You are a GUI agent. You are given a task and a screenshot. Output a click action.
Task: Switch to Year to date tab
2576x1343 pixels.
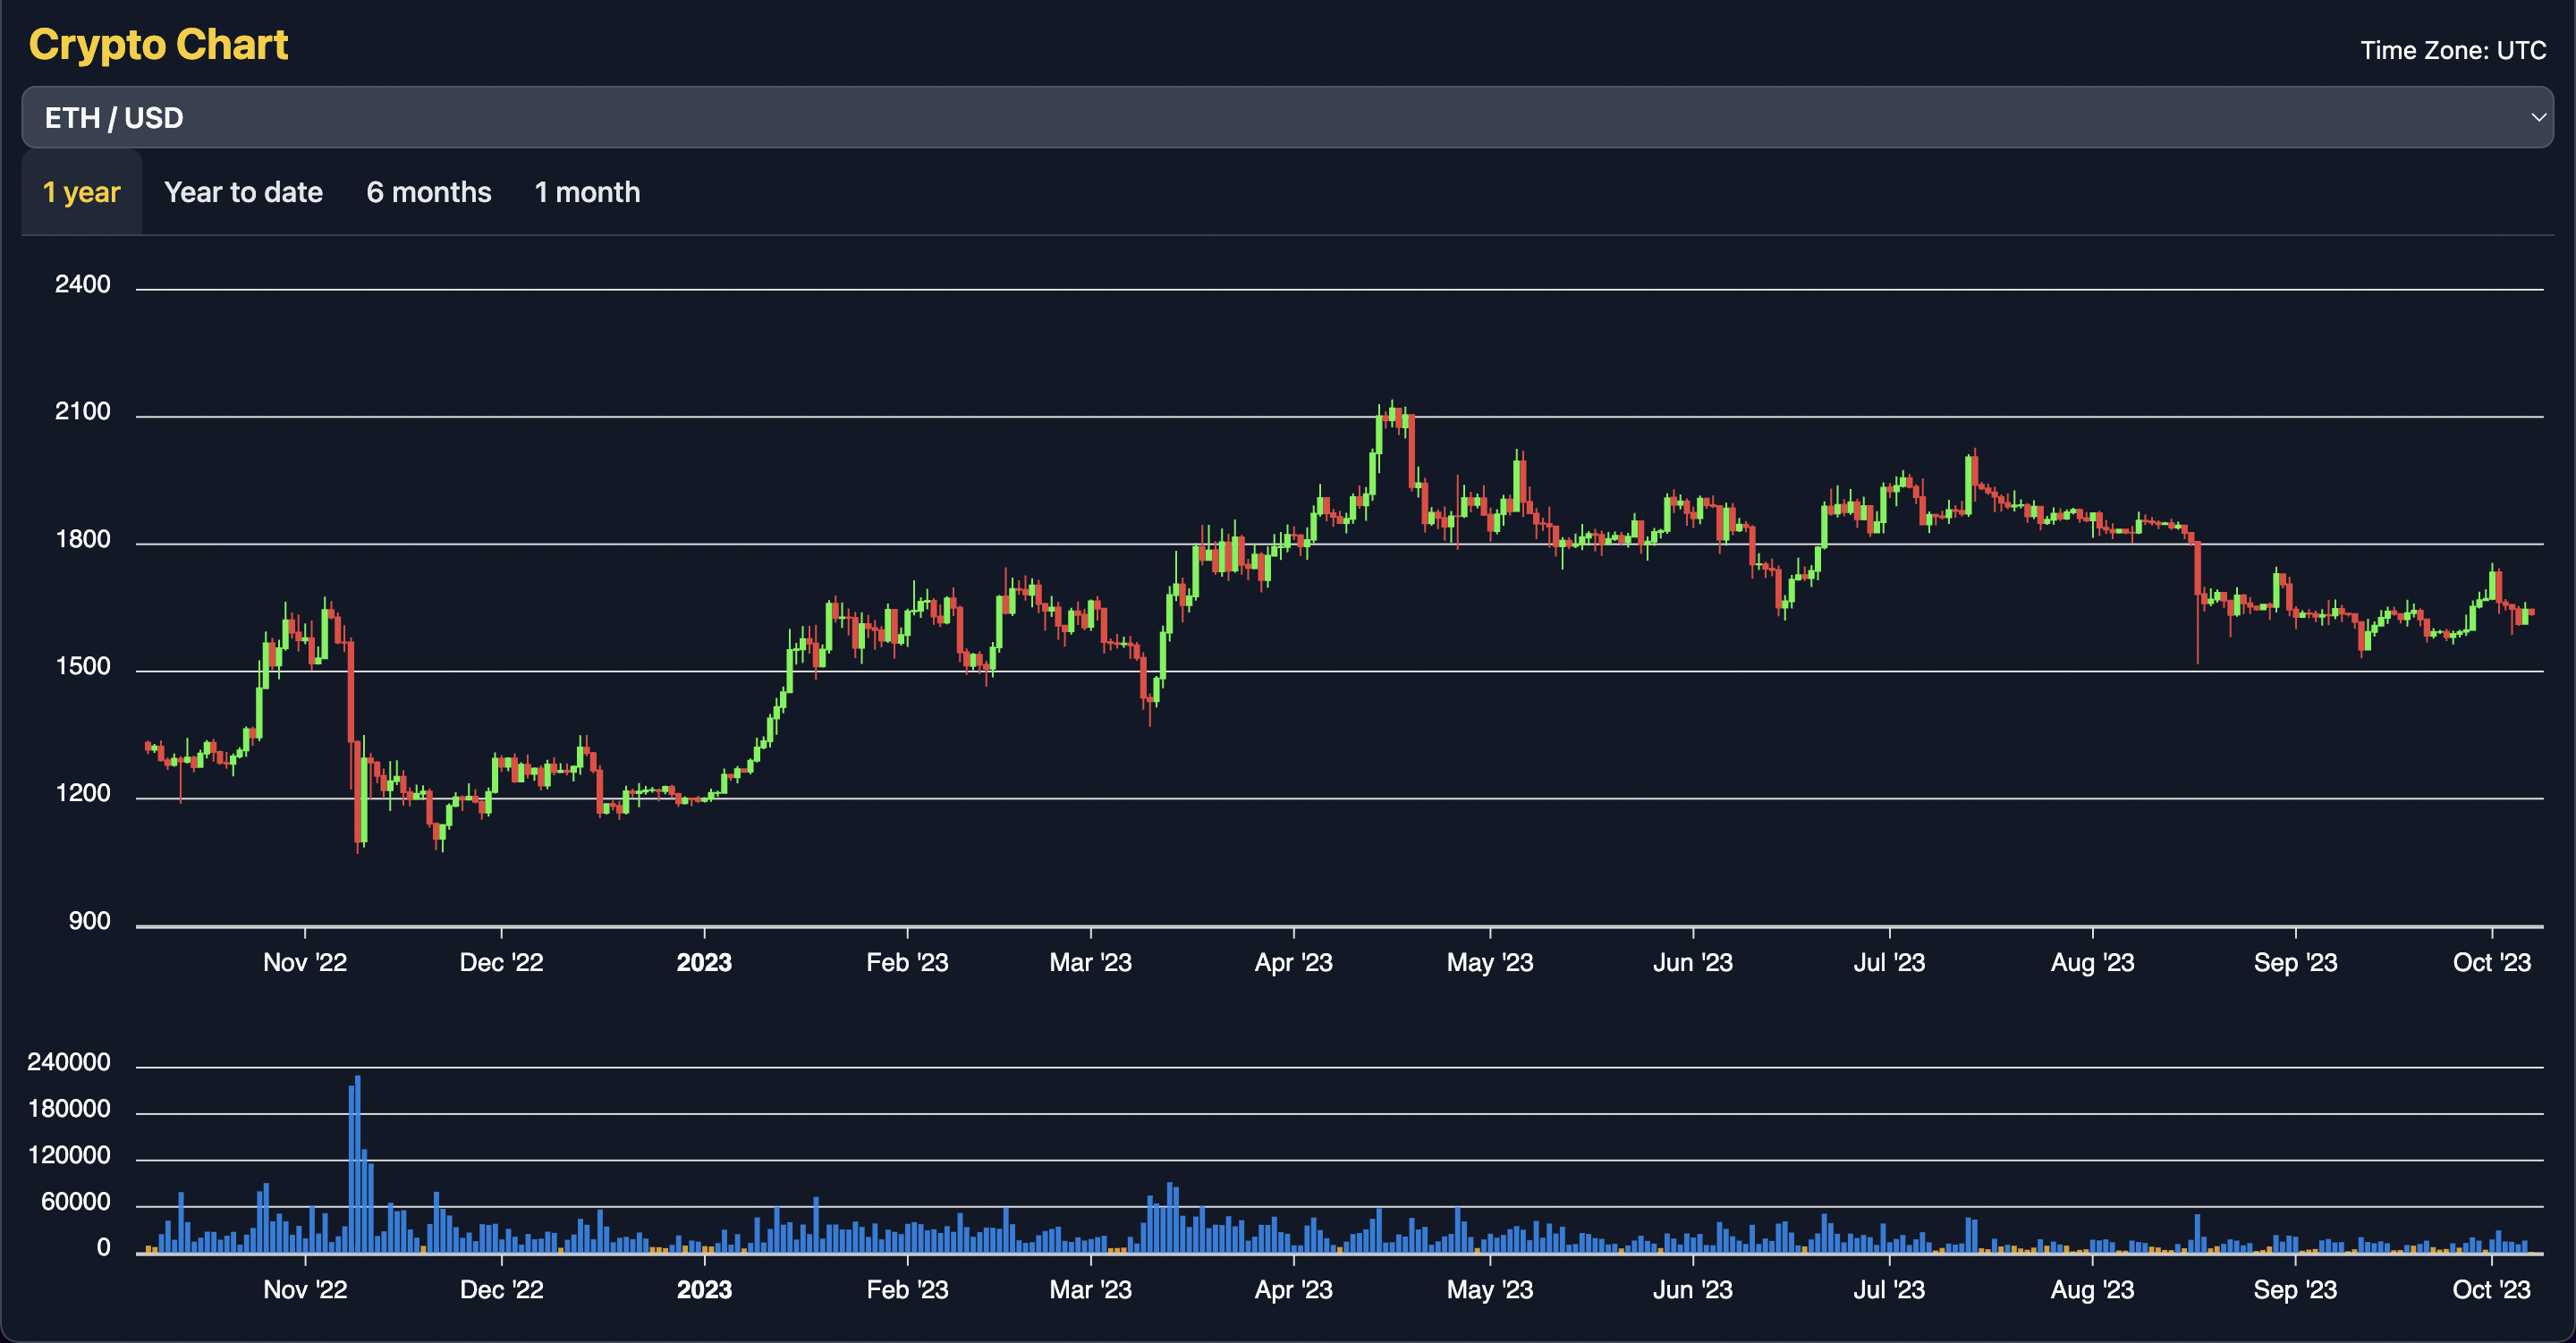point(243,192)
